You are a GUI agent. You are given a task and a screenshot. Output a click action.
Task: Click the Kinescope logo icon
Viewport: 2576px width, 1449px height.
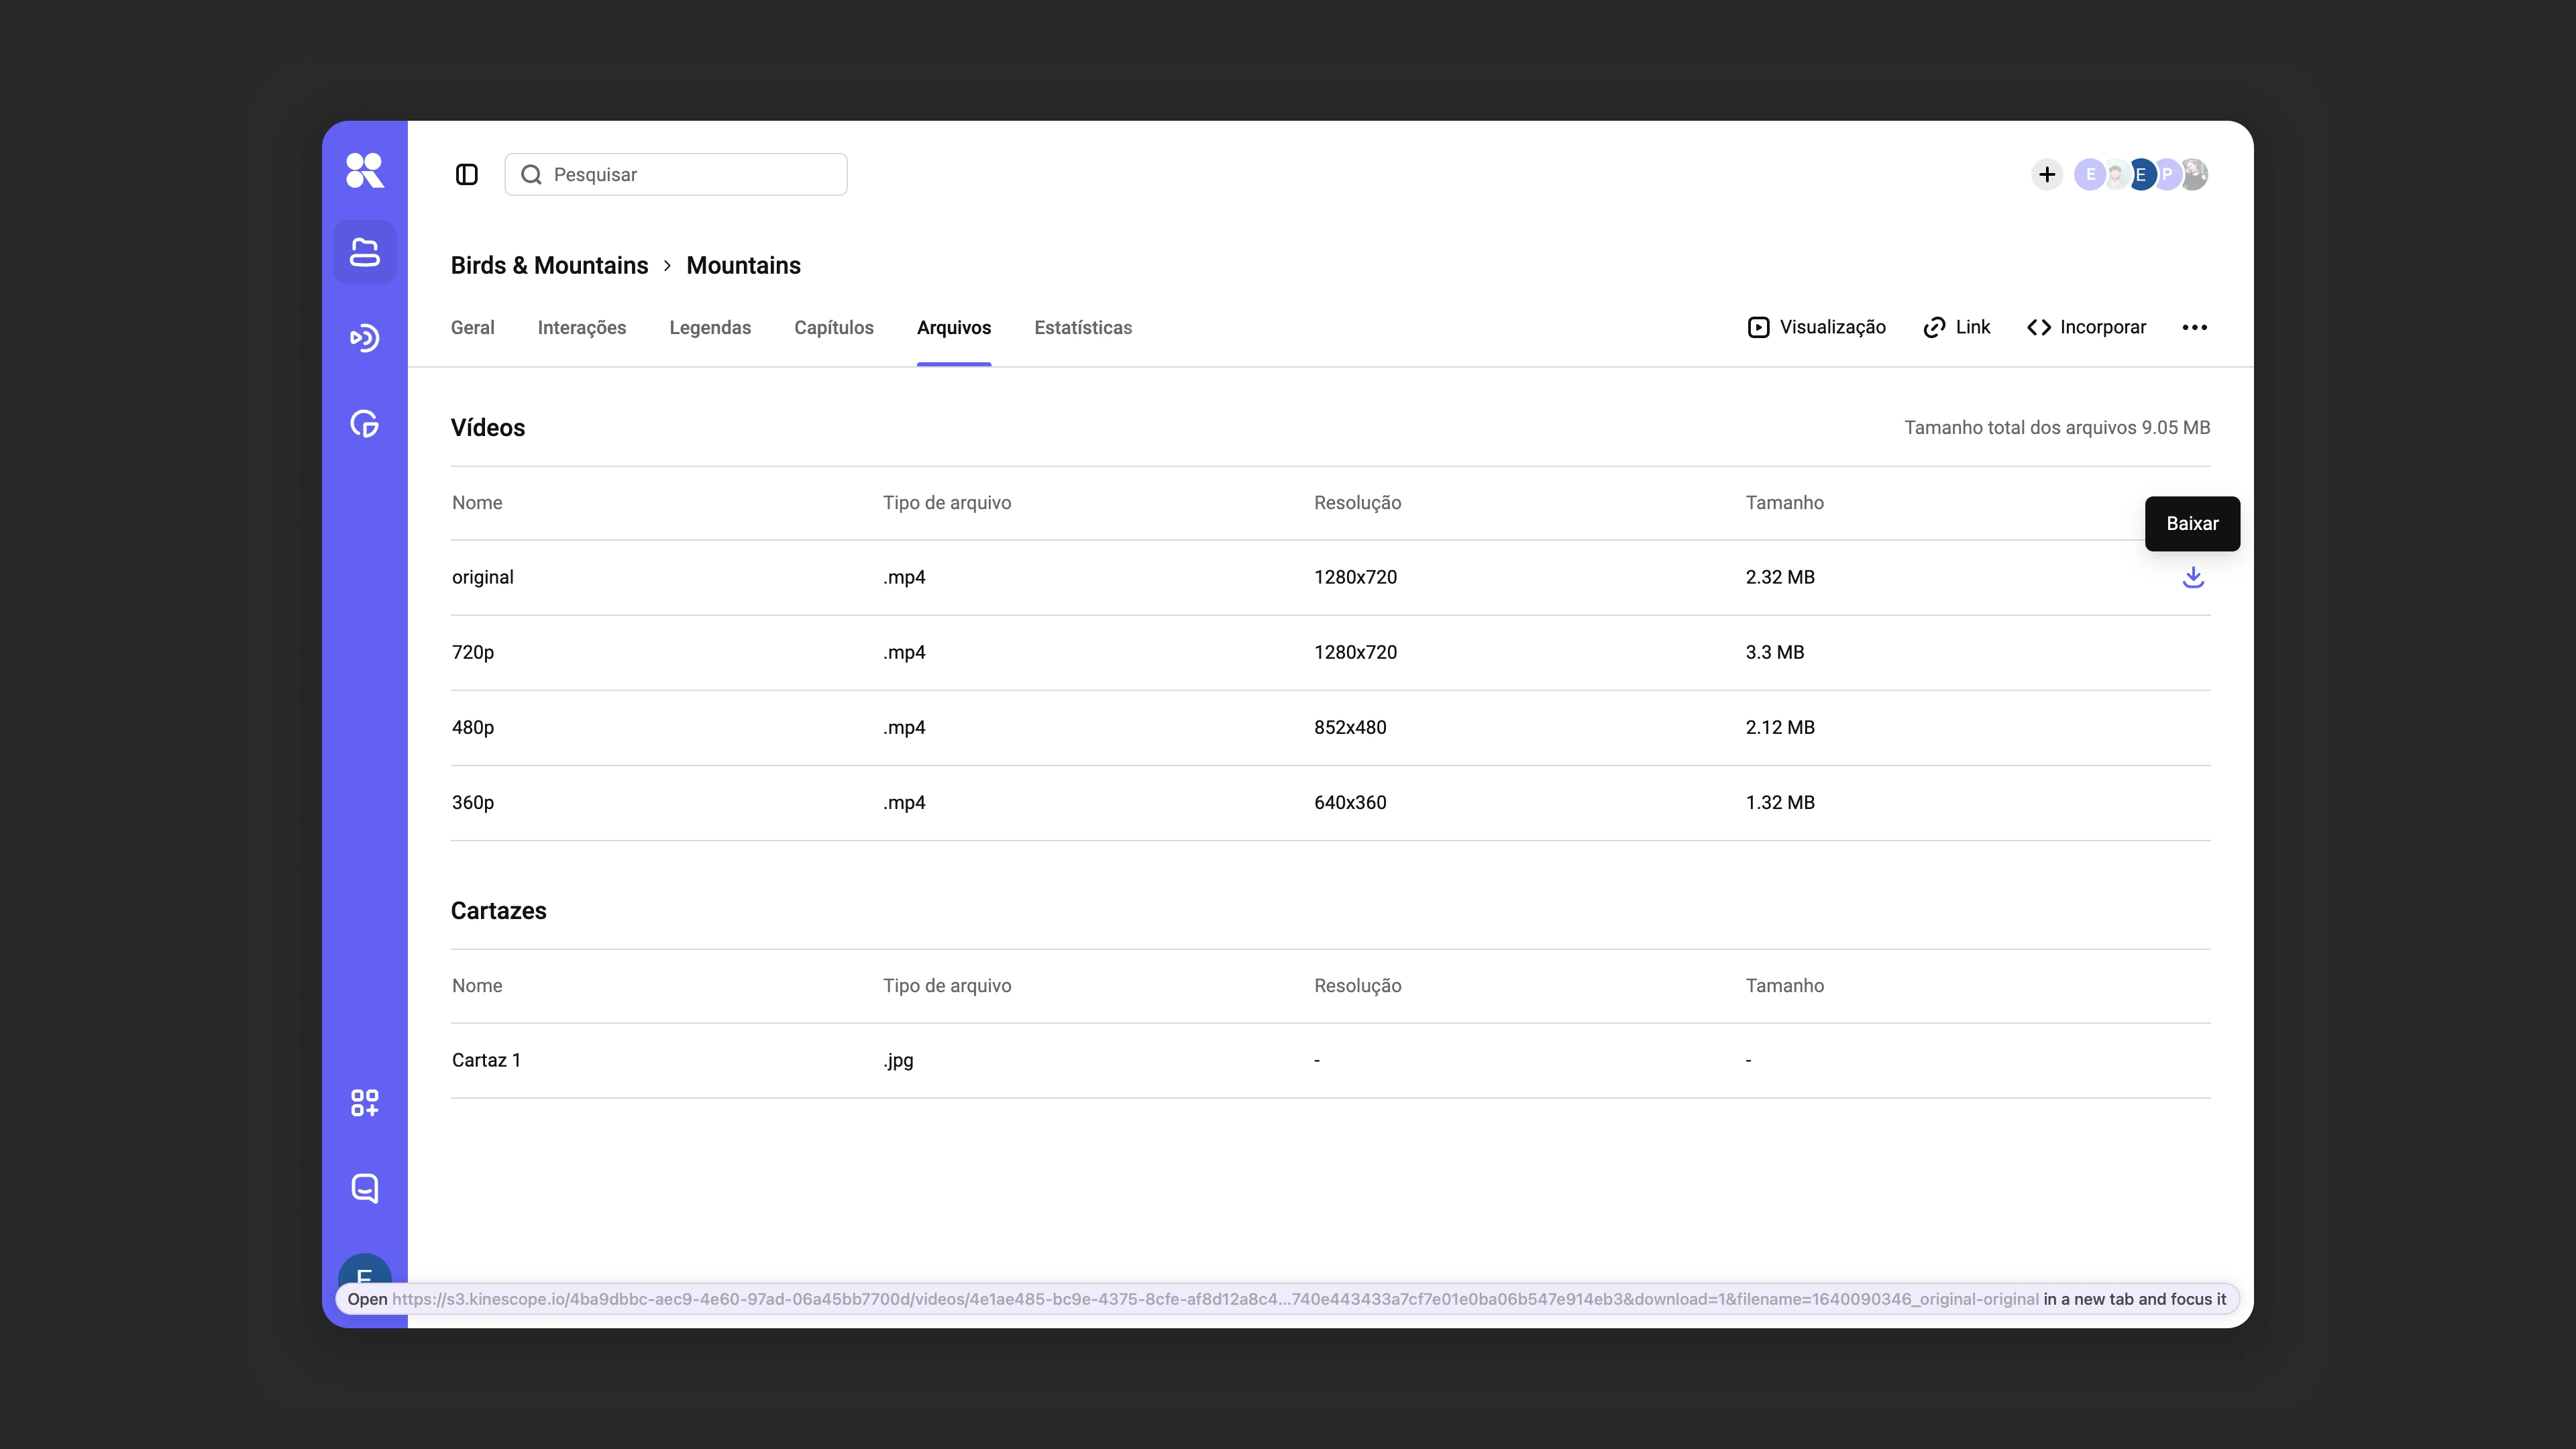(x=364, y=170)
